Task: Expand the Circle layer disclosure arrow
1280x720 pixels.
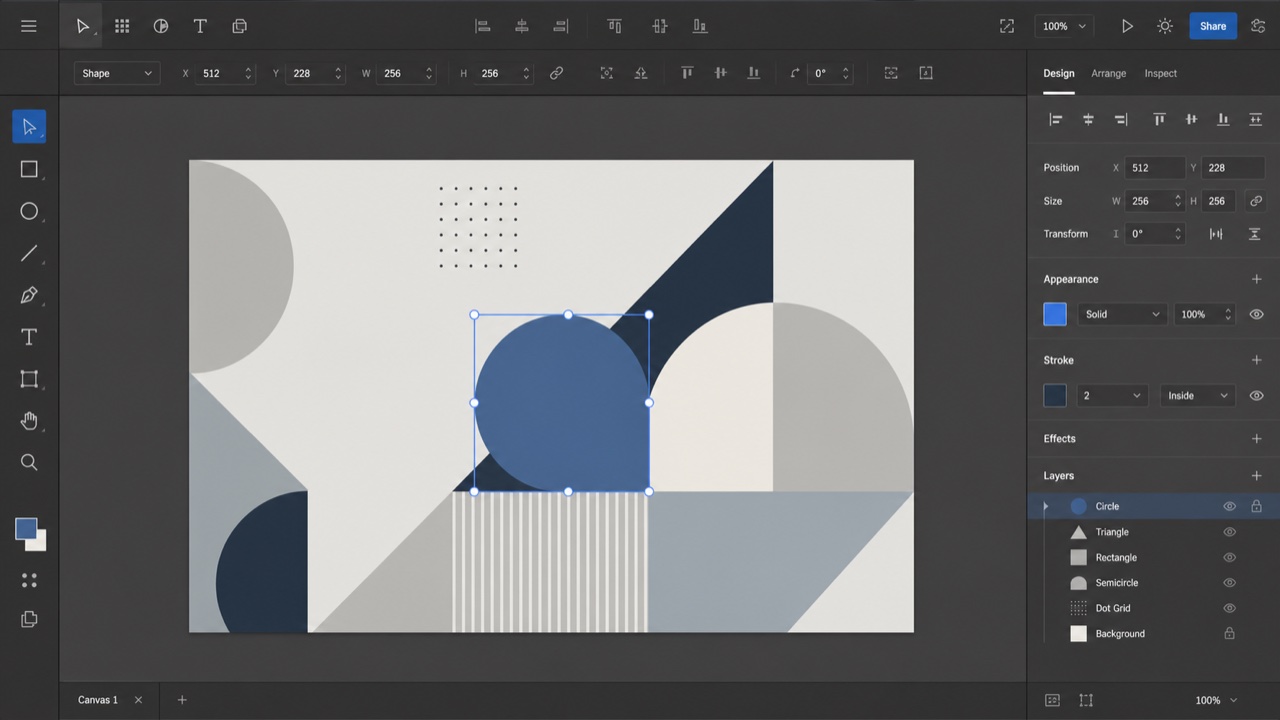Action: [1046, 506]
